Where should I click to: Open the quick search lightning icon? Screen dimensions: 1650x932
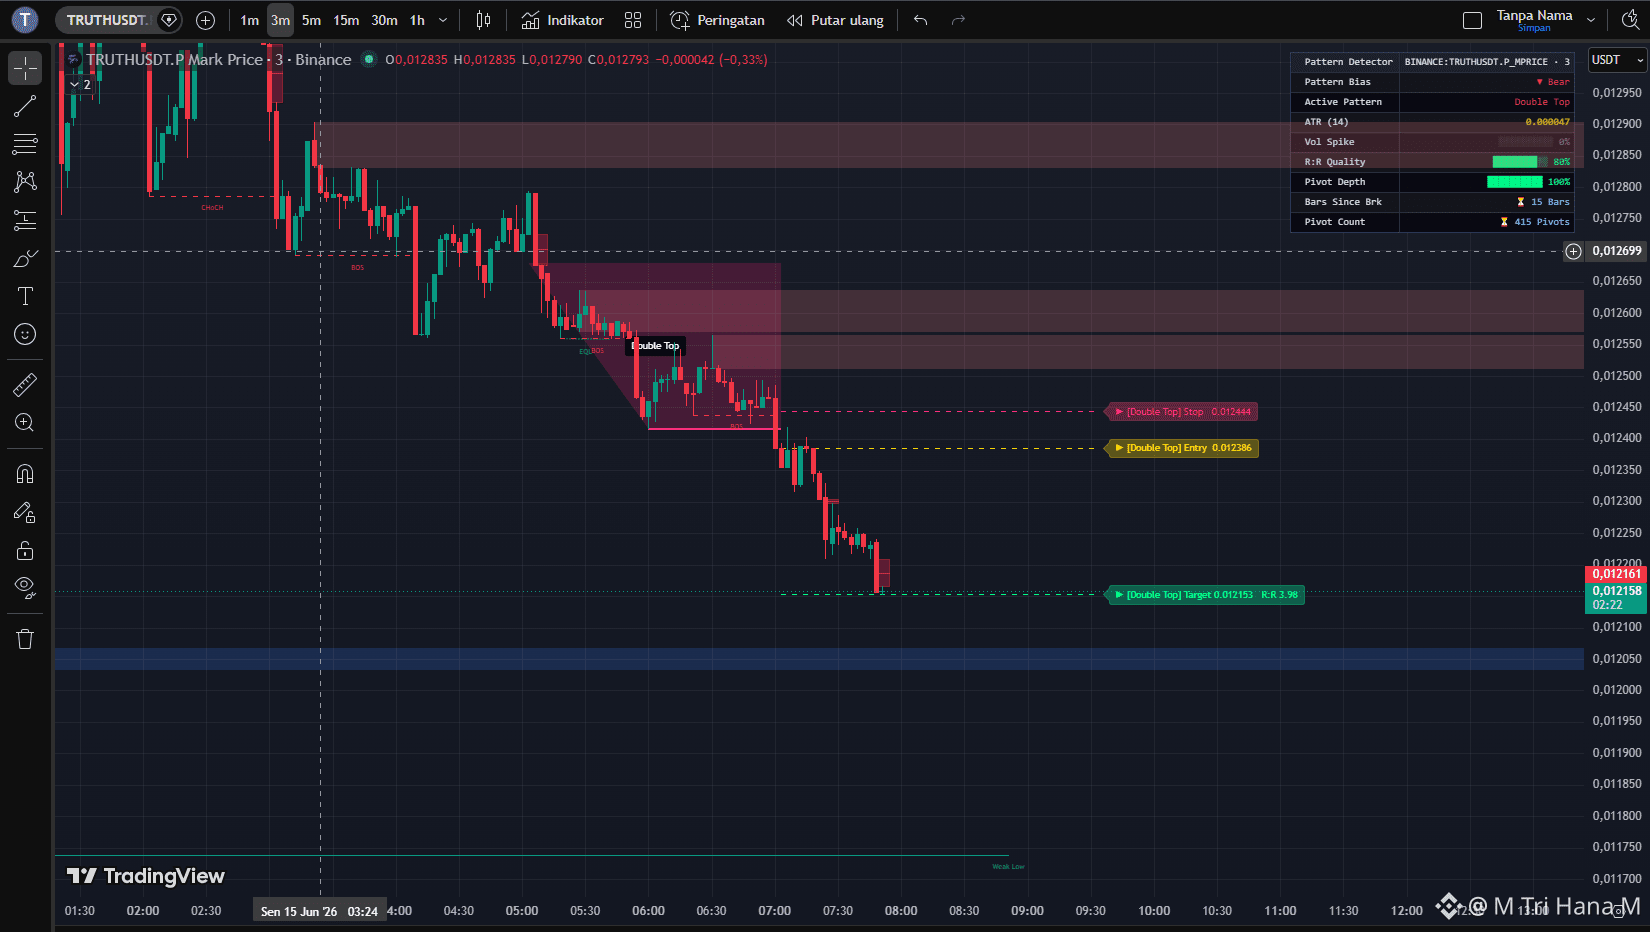tap(1630, 20)
